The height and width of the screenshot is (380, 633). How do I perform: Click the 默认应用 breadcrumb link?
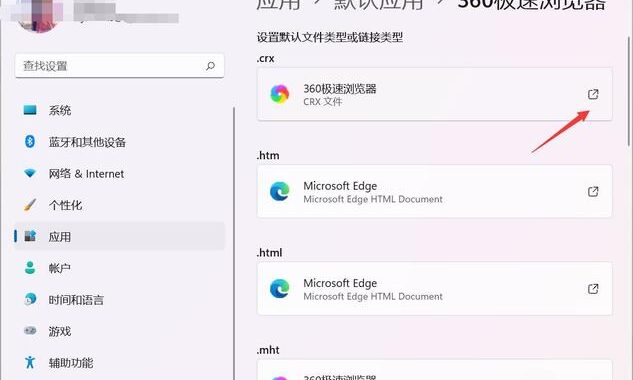(x=379, y=4)
